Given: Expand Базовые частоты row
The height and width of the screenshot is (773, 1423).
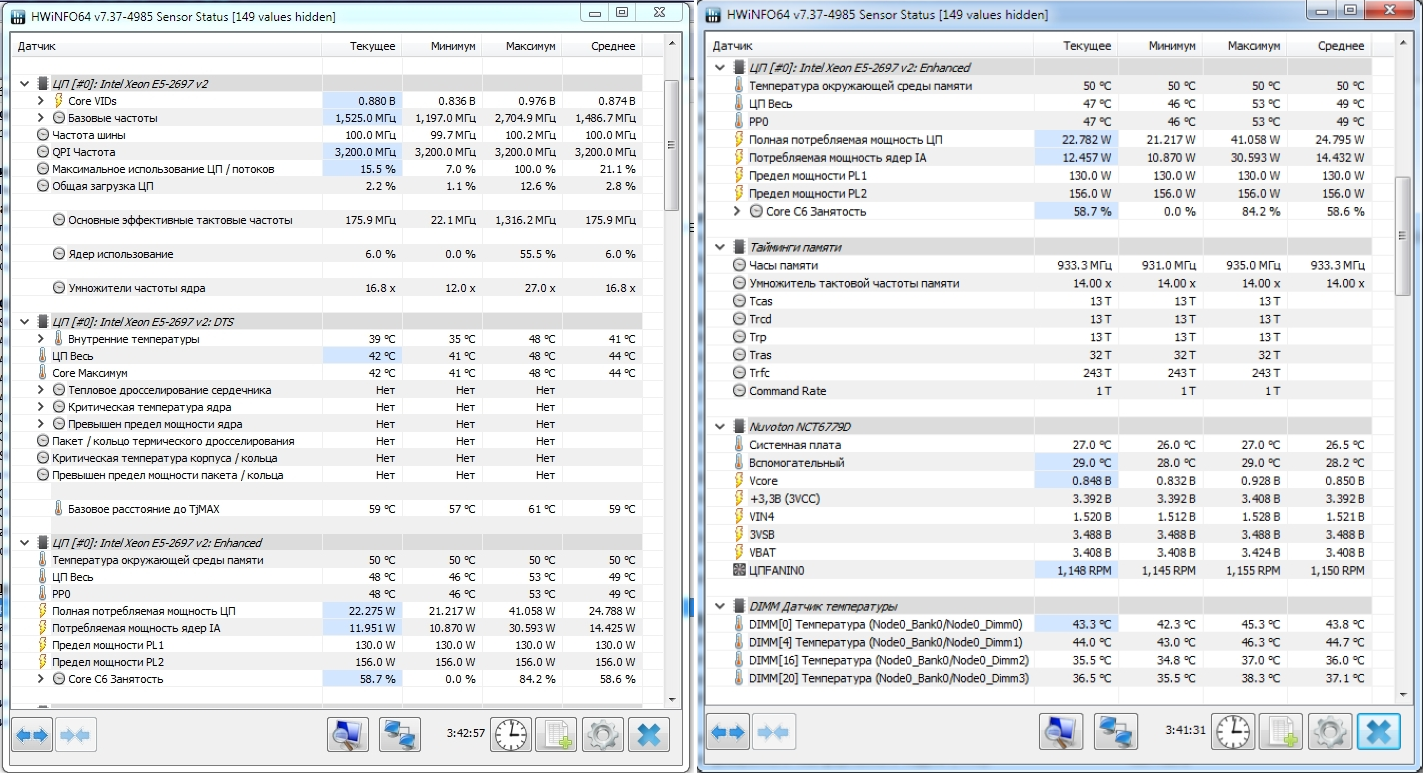Looking at the screenshot, I should [41, 118].
